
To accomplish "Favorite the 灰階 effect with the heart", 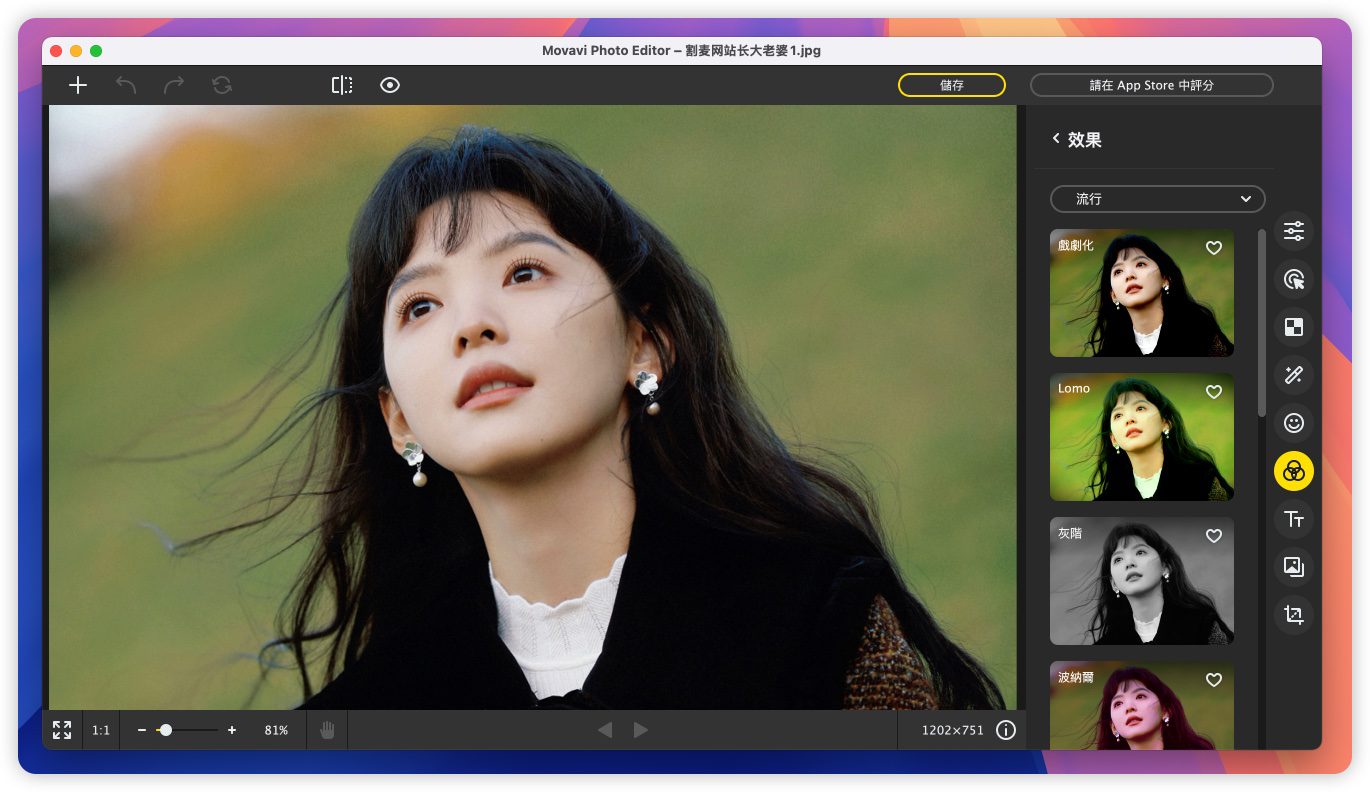I will [x=1214, y=536].
